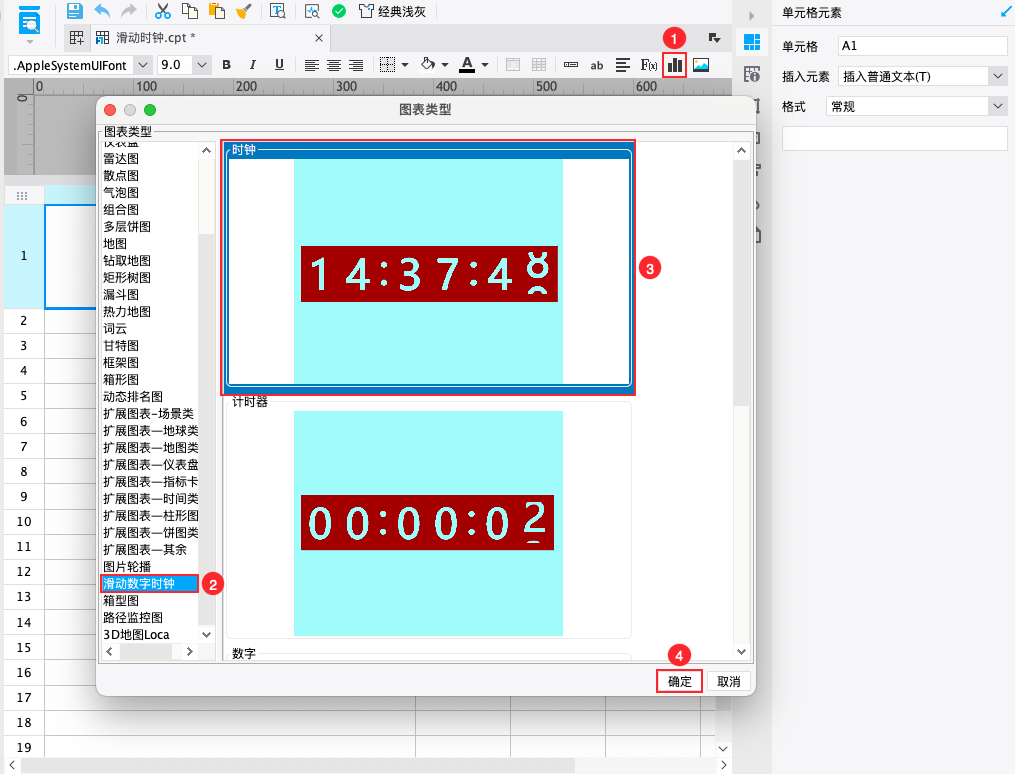
Task: Select 甘特图 in chart type list
Action: (x=121, y=346)
